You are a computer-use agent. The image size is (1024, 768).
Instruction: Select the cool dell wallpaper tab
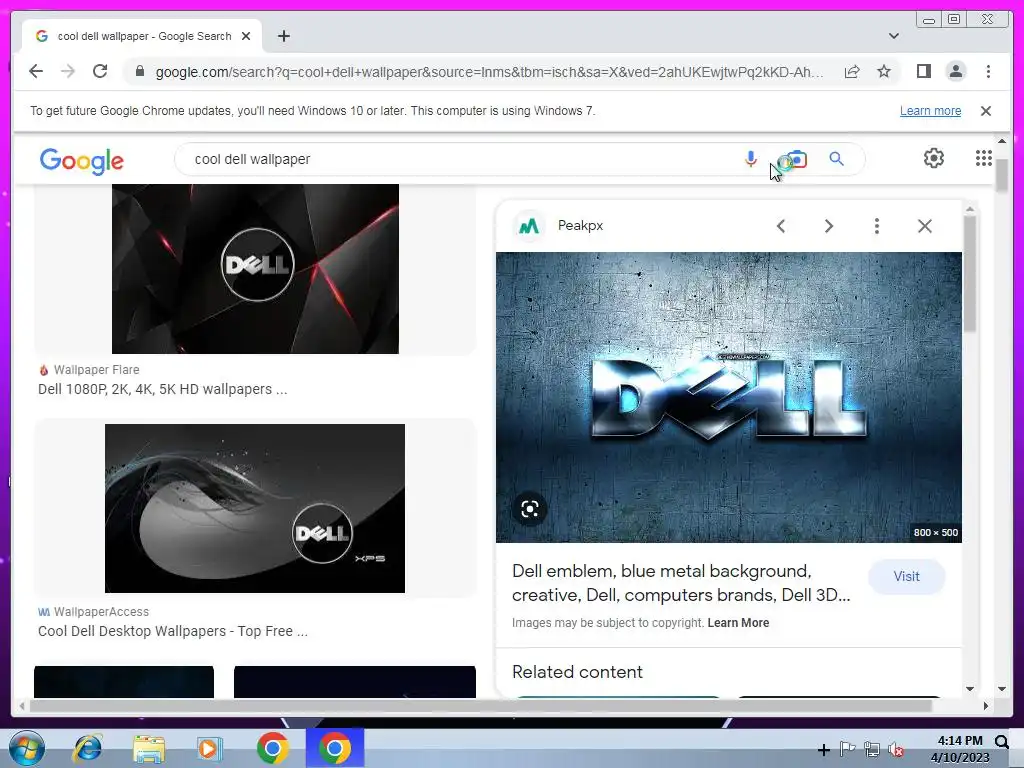(x=142, y=36)
